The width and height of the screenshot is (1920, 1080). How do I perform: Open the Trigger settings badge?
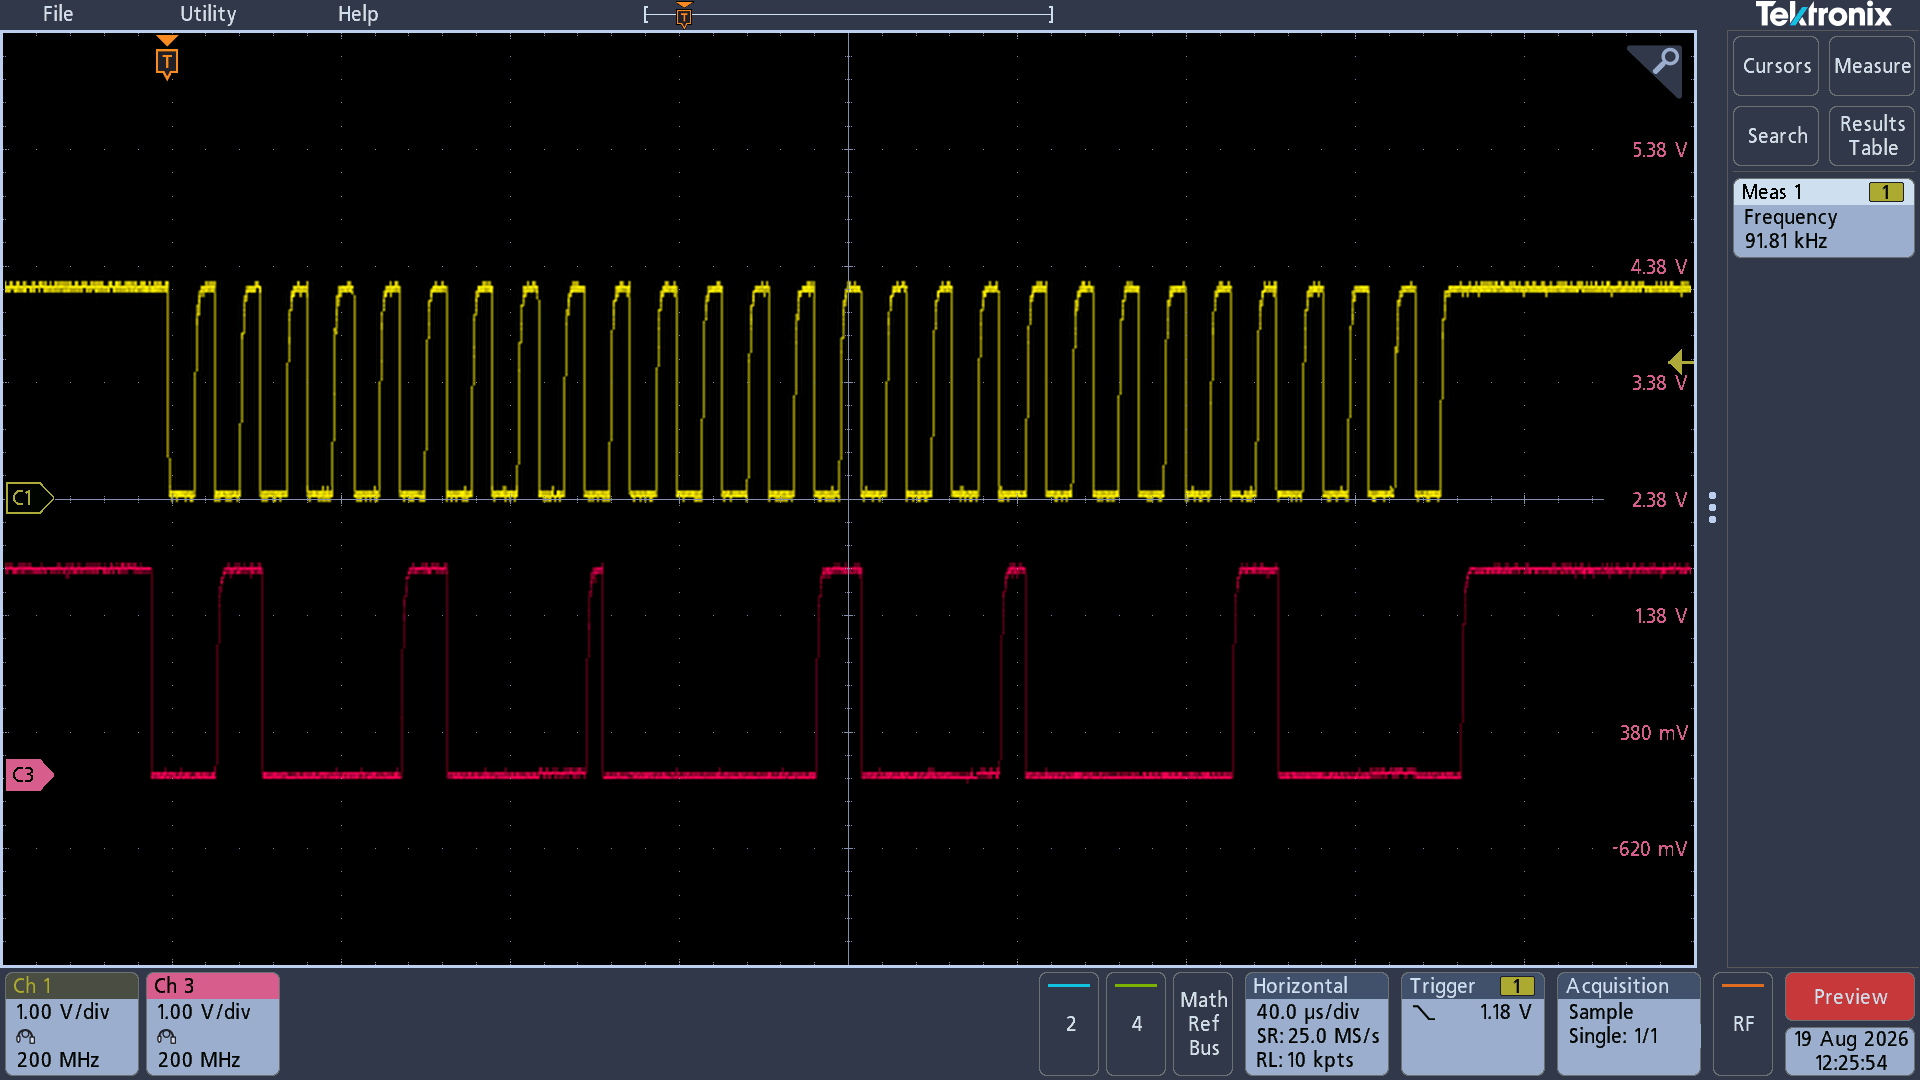[1472, 1023]
